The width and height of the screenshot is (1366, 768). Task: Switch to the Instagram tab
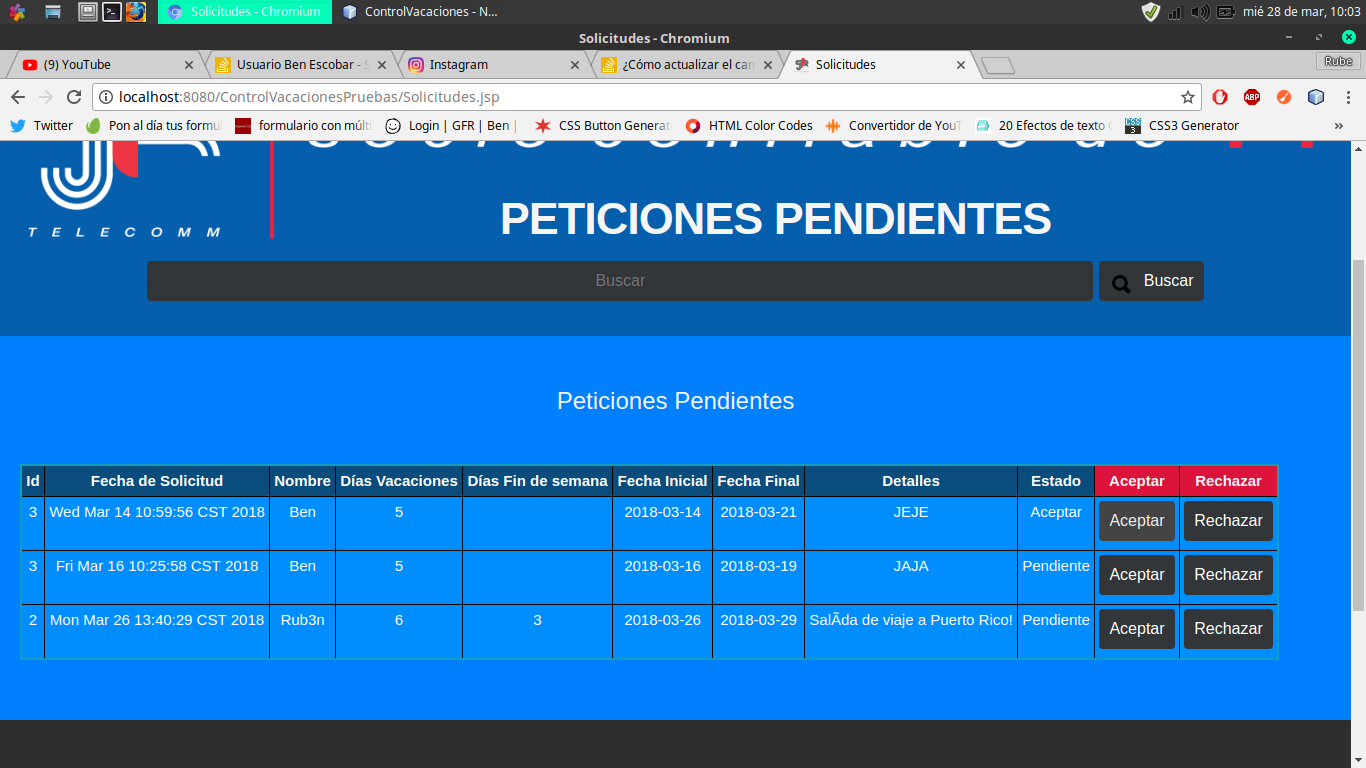[492, 64]
